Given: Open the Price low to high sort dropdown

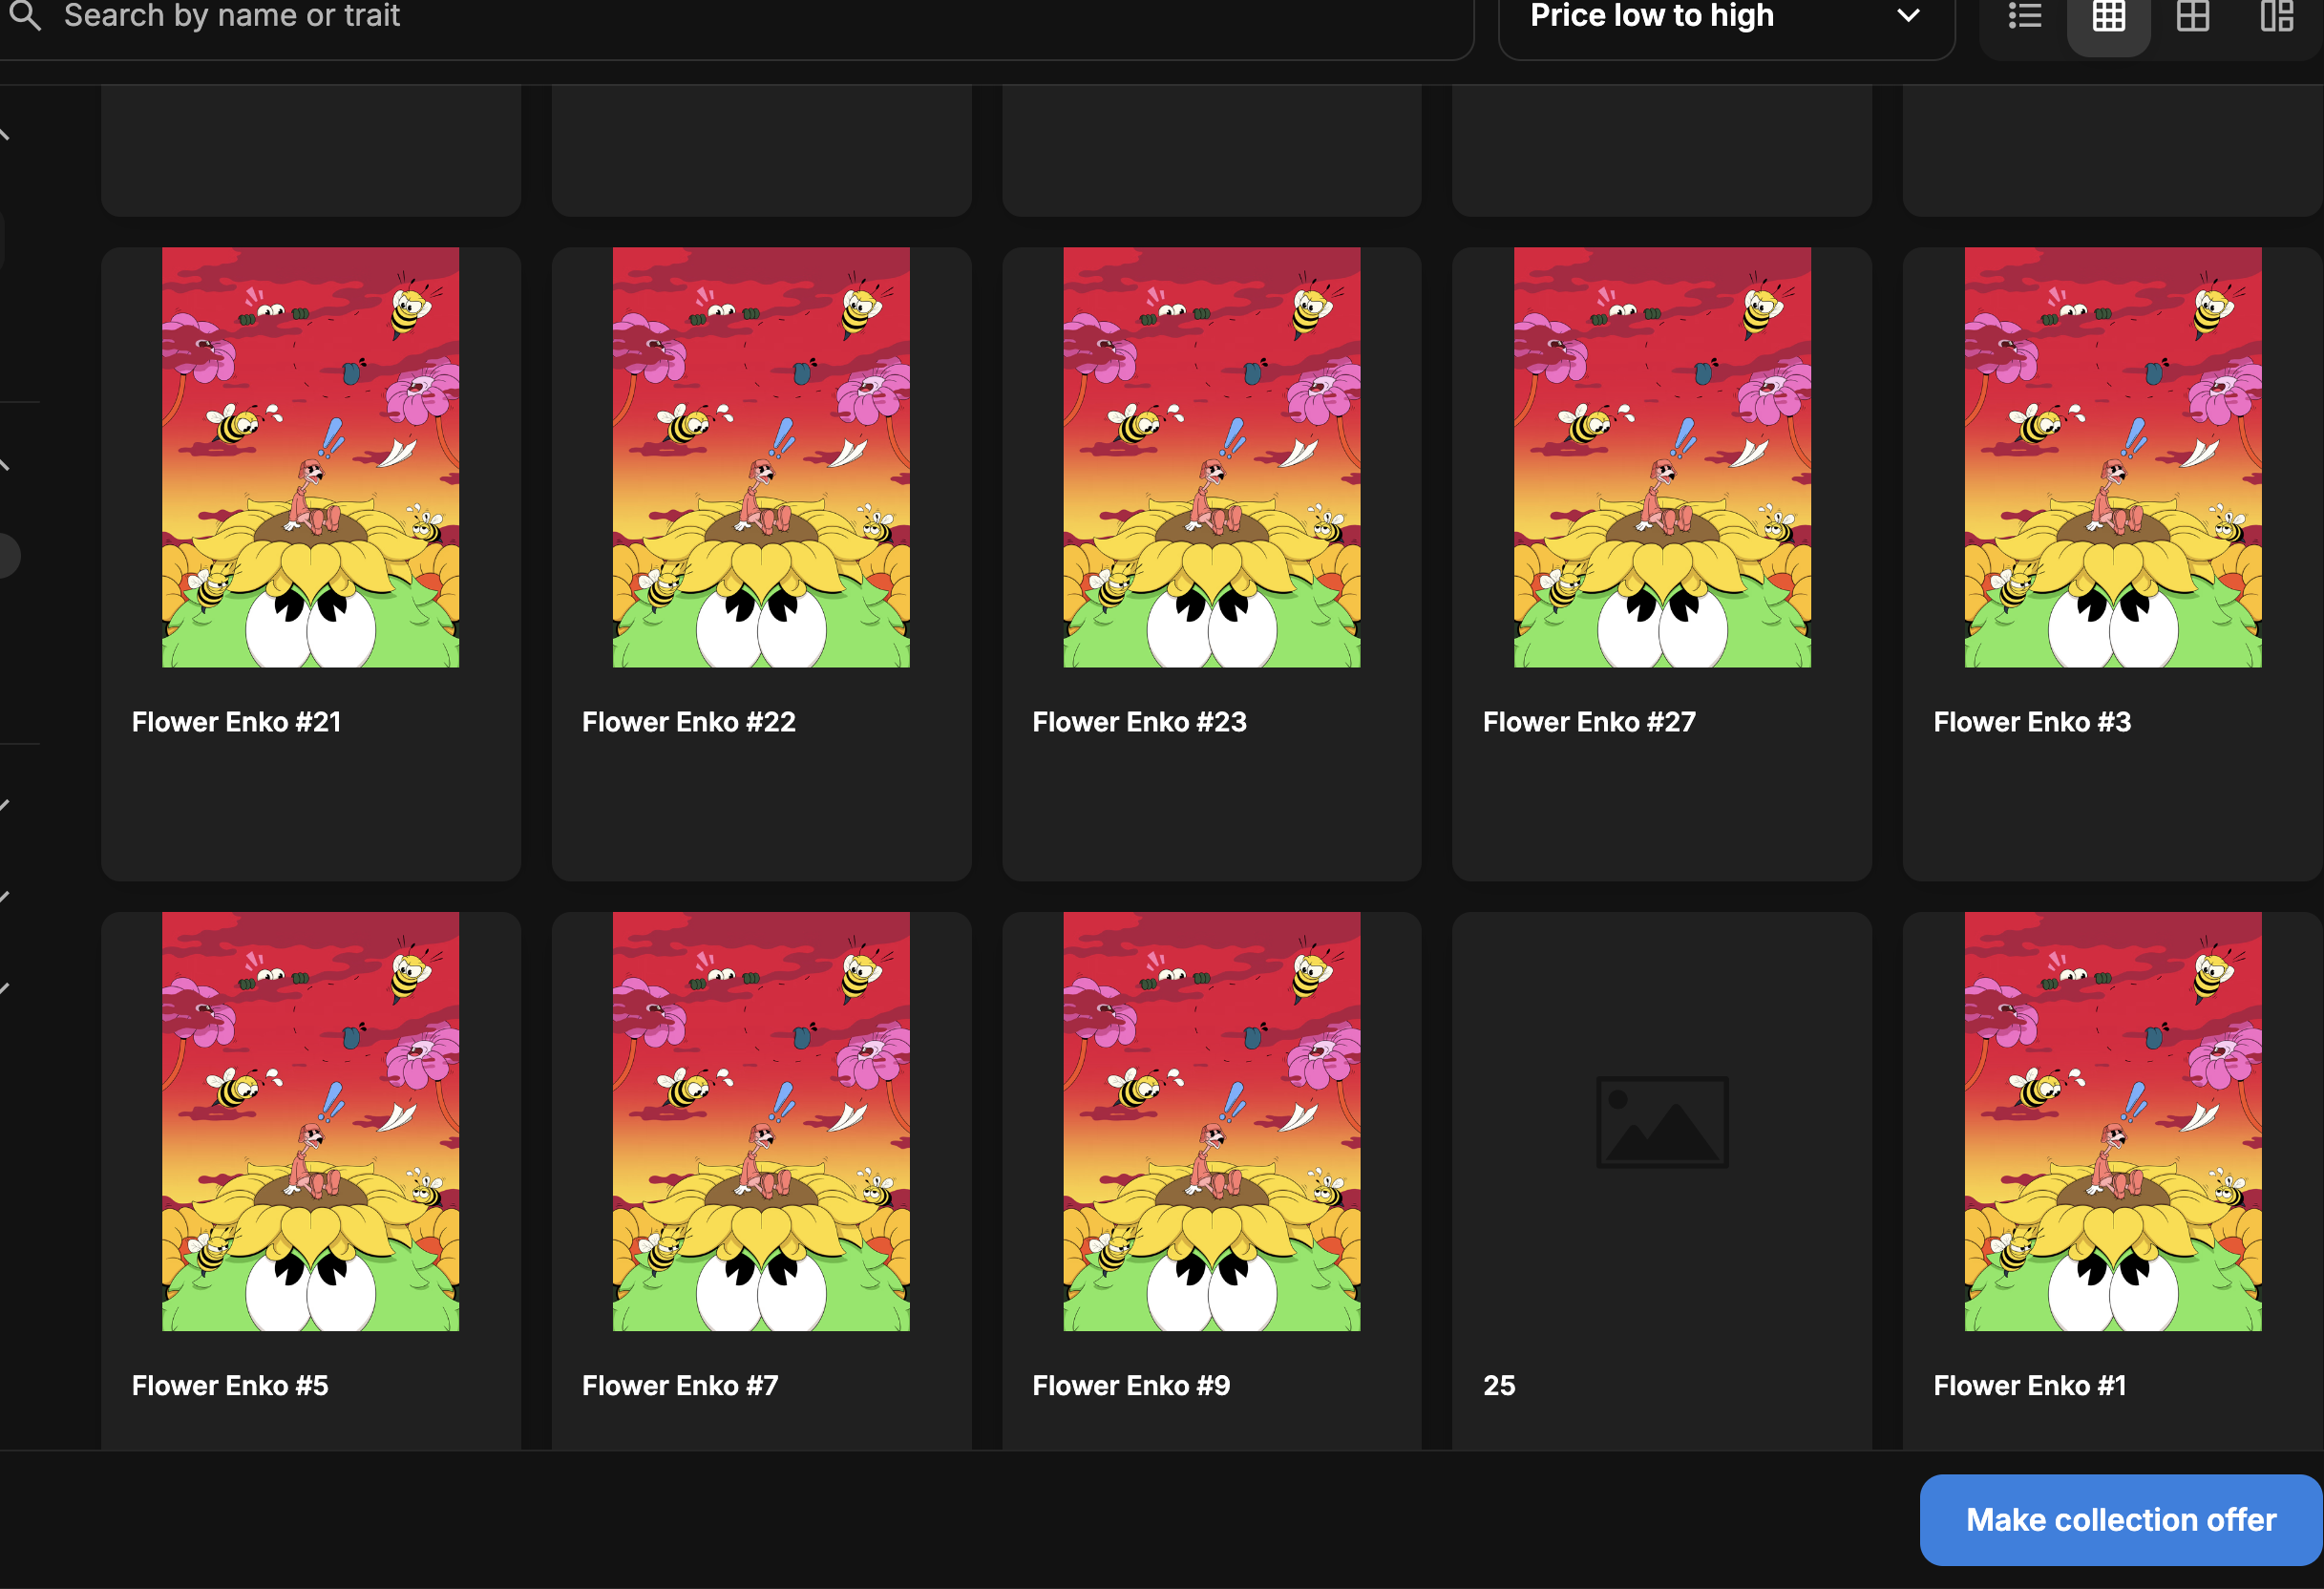Looking at the screenshot, I should pyautogui.click(x=1651, y=16).
